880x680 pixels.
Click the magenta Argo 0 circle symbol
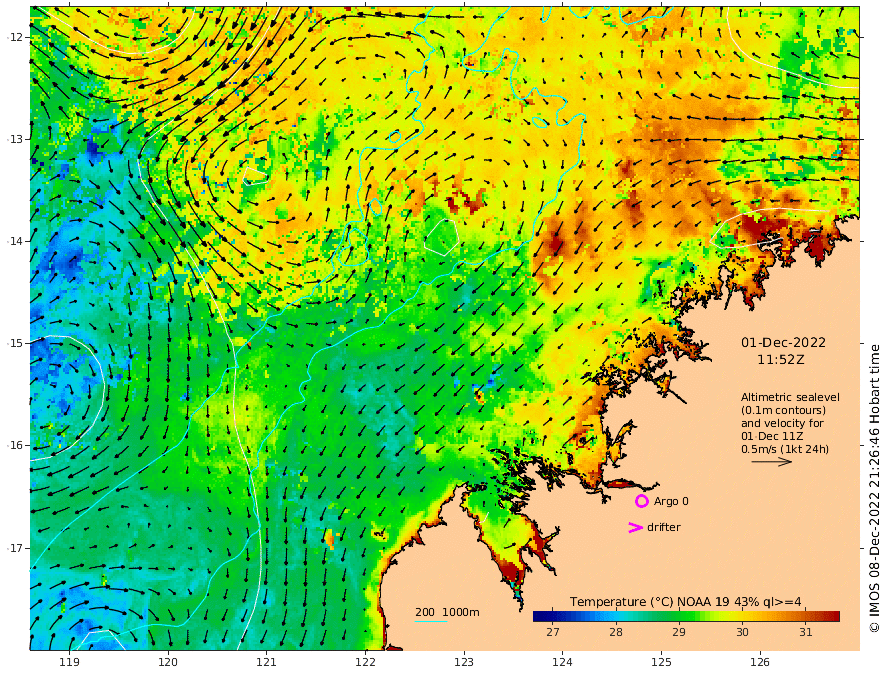(x=641, y=501)
